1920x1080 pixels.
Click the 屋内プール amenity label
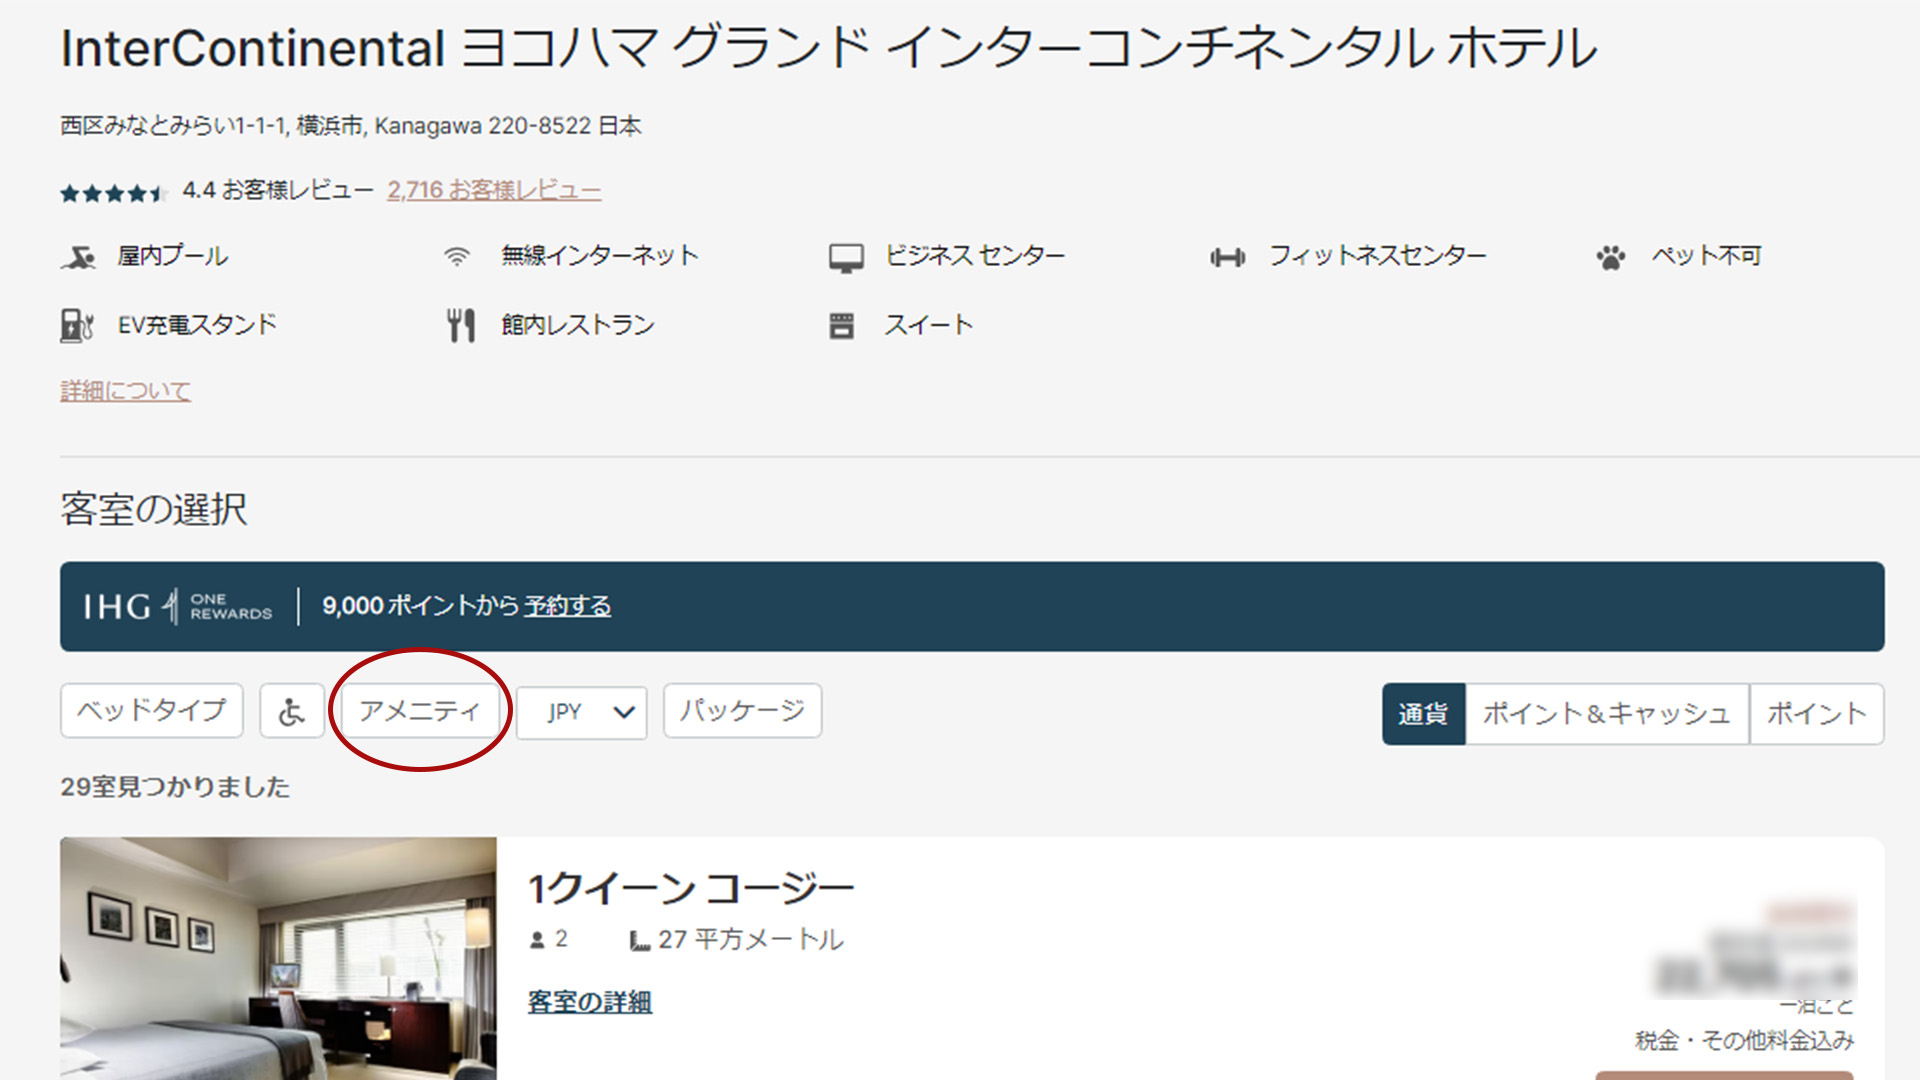click(x=173, y=256)
